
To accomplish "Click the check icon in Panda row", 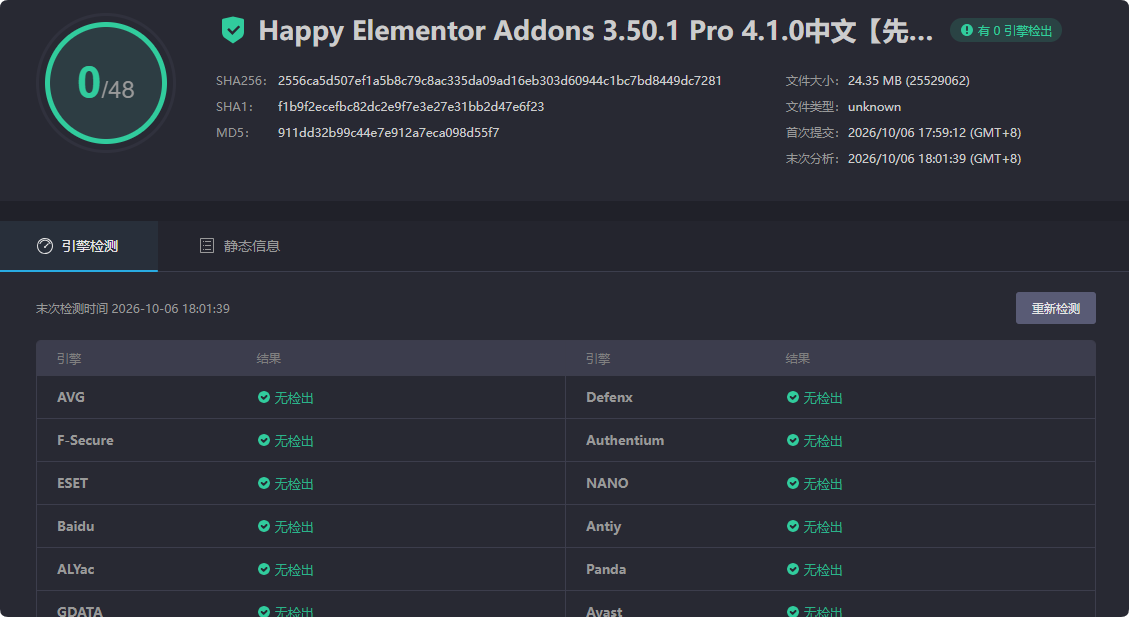I will click(793, 569).
